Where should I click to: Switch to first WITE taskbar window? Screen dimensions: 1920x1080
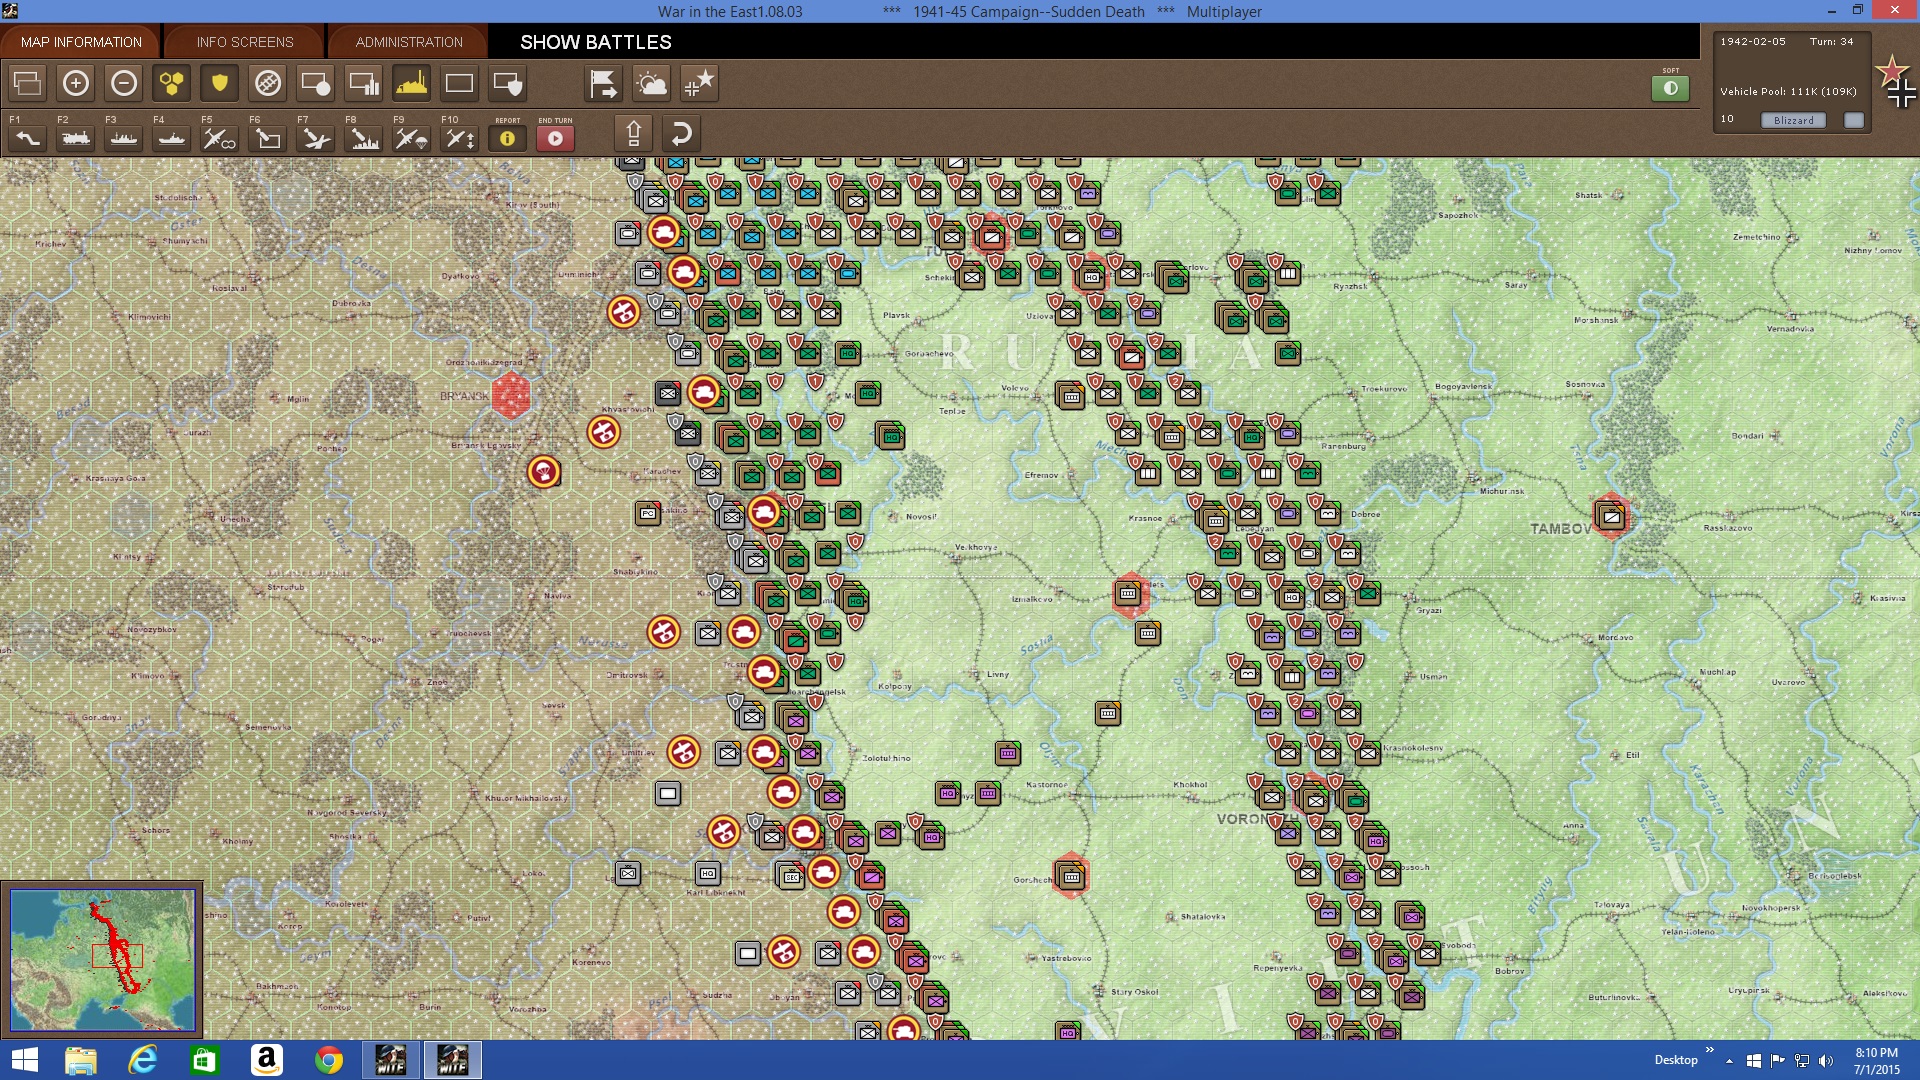click(x=390, y=1060)
